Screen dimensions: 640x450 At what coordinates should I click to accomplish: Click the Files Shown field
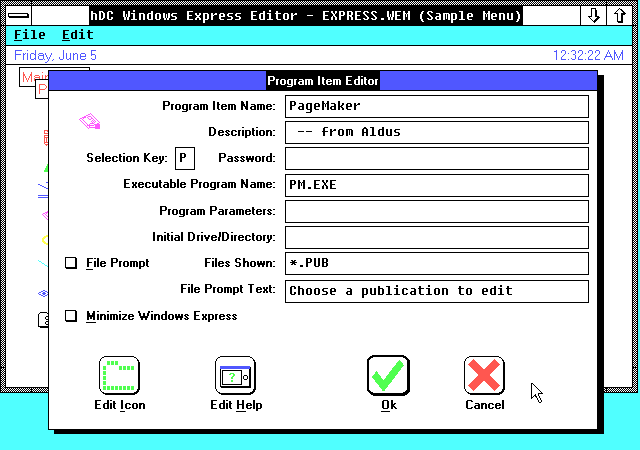click(x=437, y=263)
